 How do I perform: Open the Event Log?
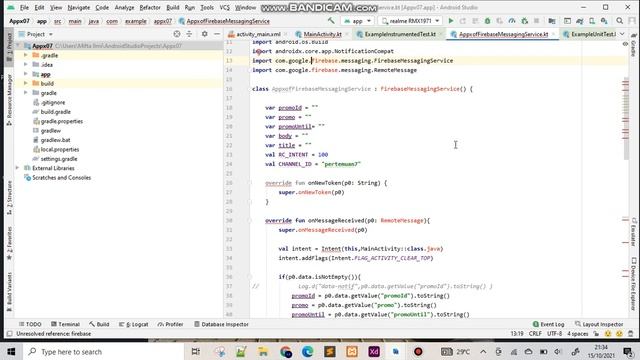[x=549, y=324]
